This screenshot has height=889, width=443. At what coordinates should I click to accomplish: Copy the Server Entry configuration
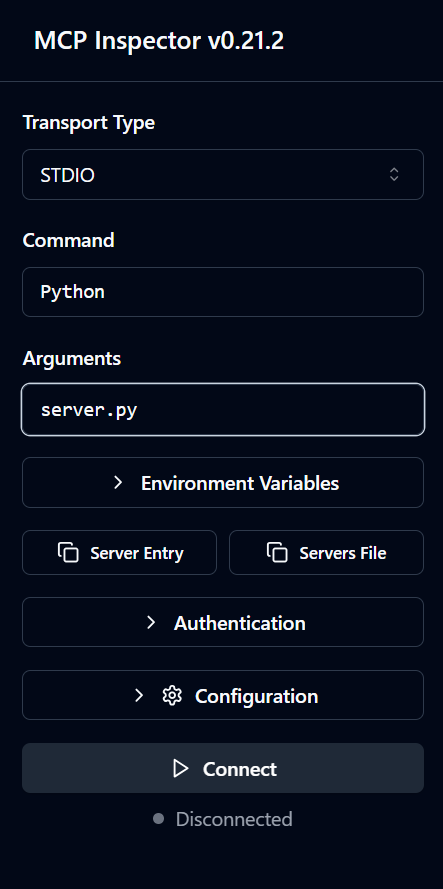119,553
